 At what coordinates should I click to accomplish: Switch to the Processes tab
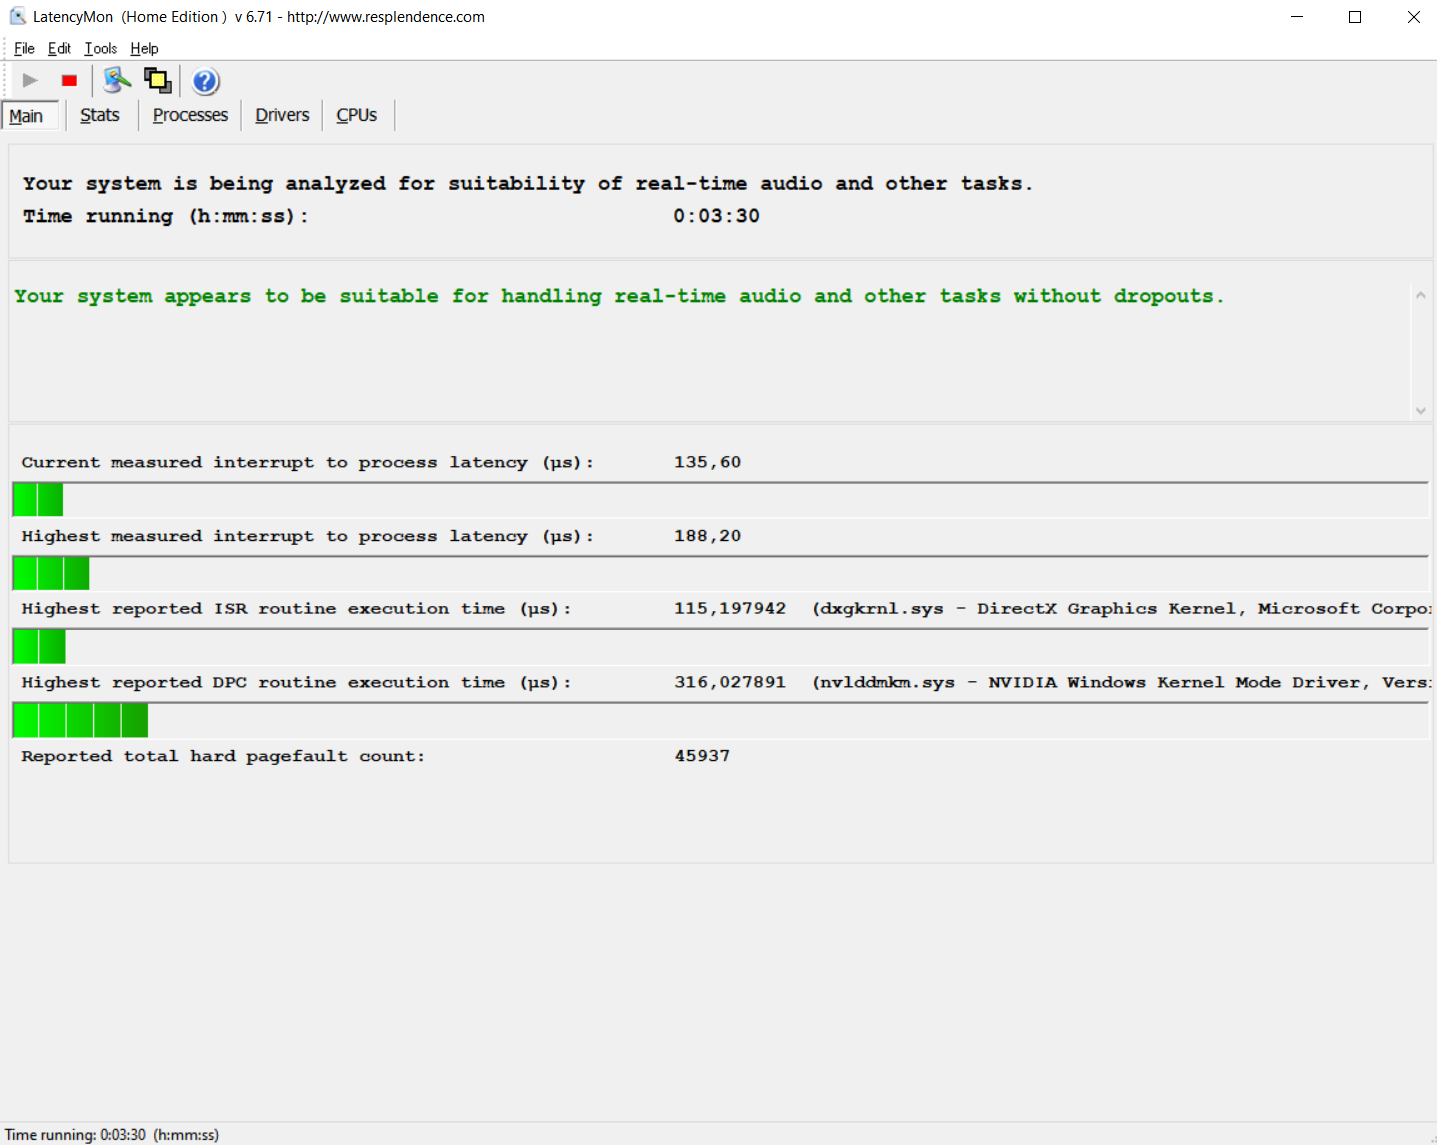coord(190,115)
